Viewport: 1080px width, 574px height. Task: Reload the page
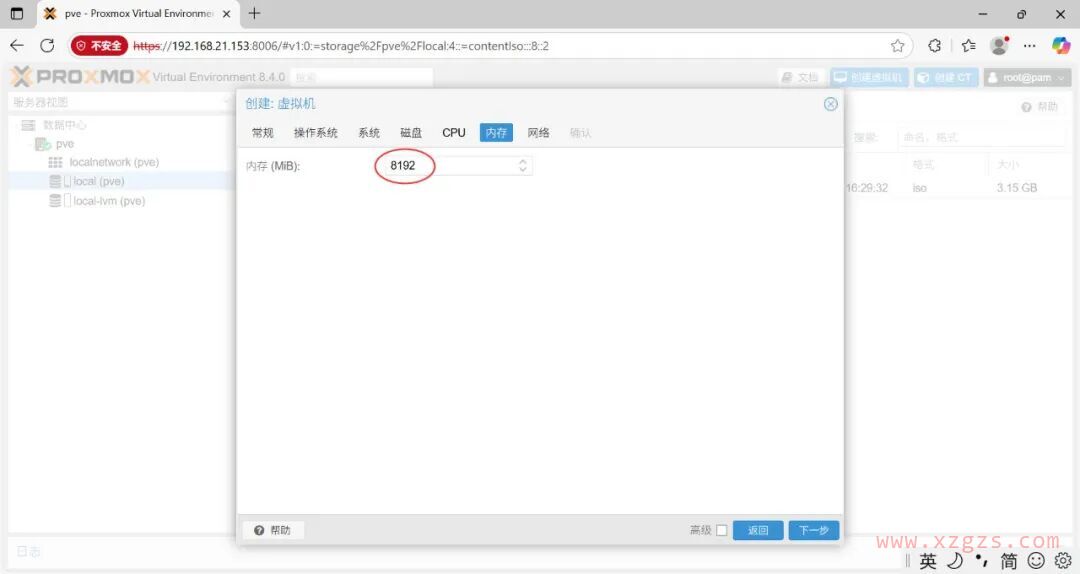47,45
